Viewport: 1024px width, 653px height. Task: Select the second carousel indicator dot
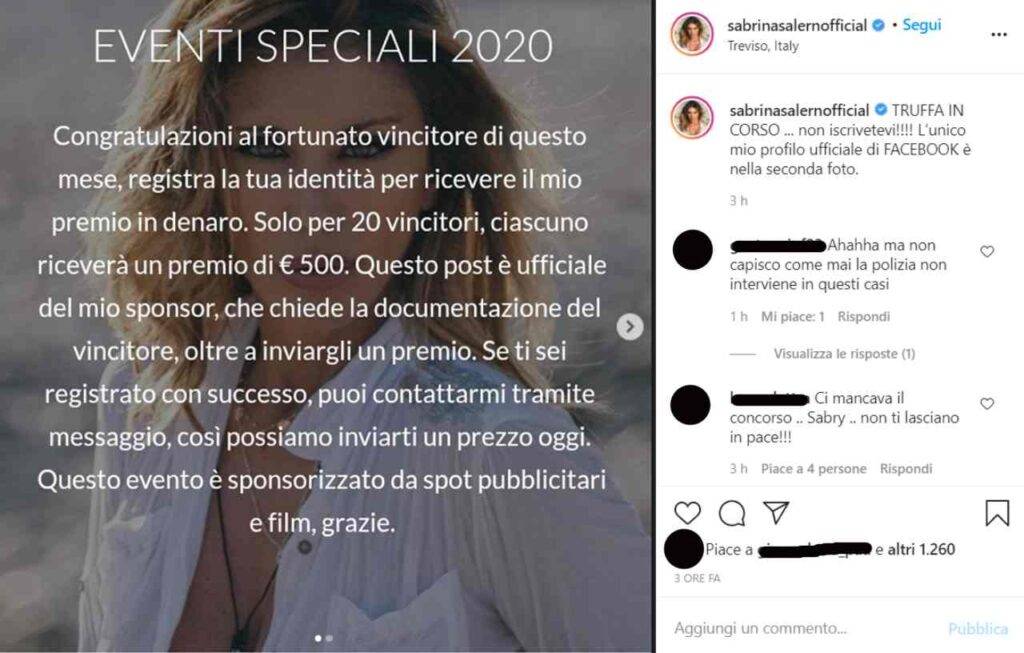[329, 638]
